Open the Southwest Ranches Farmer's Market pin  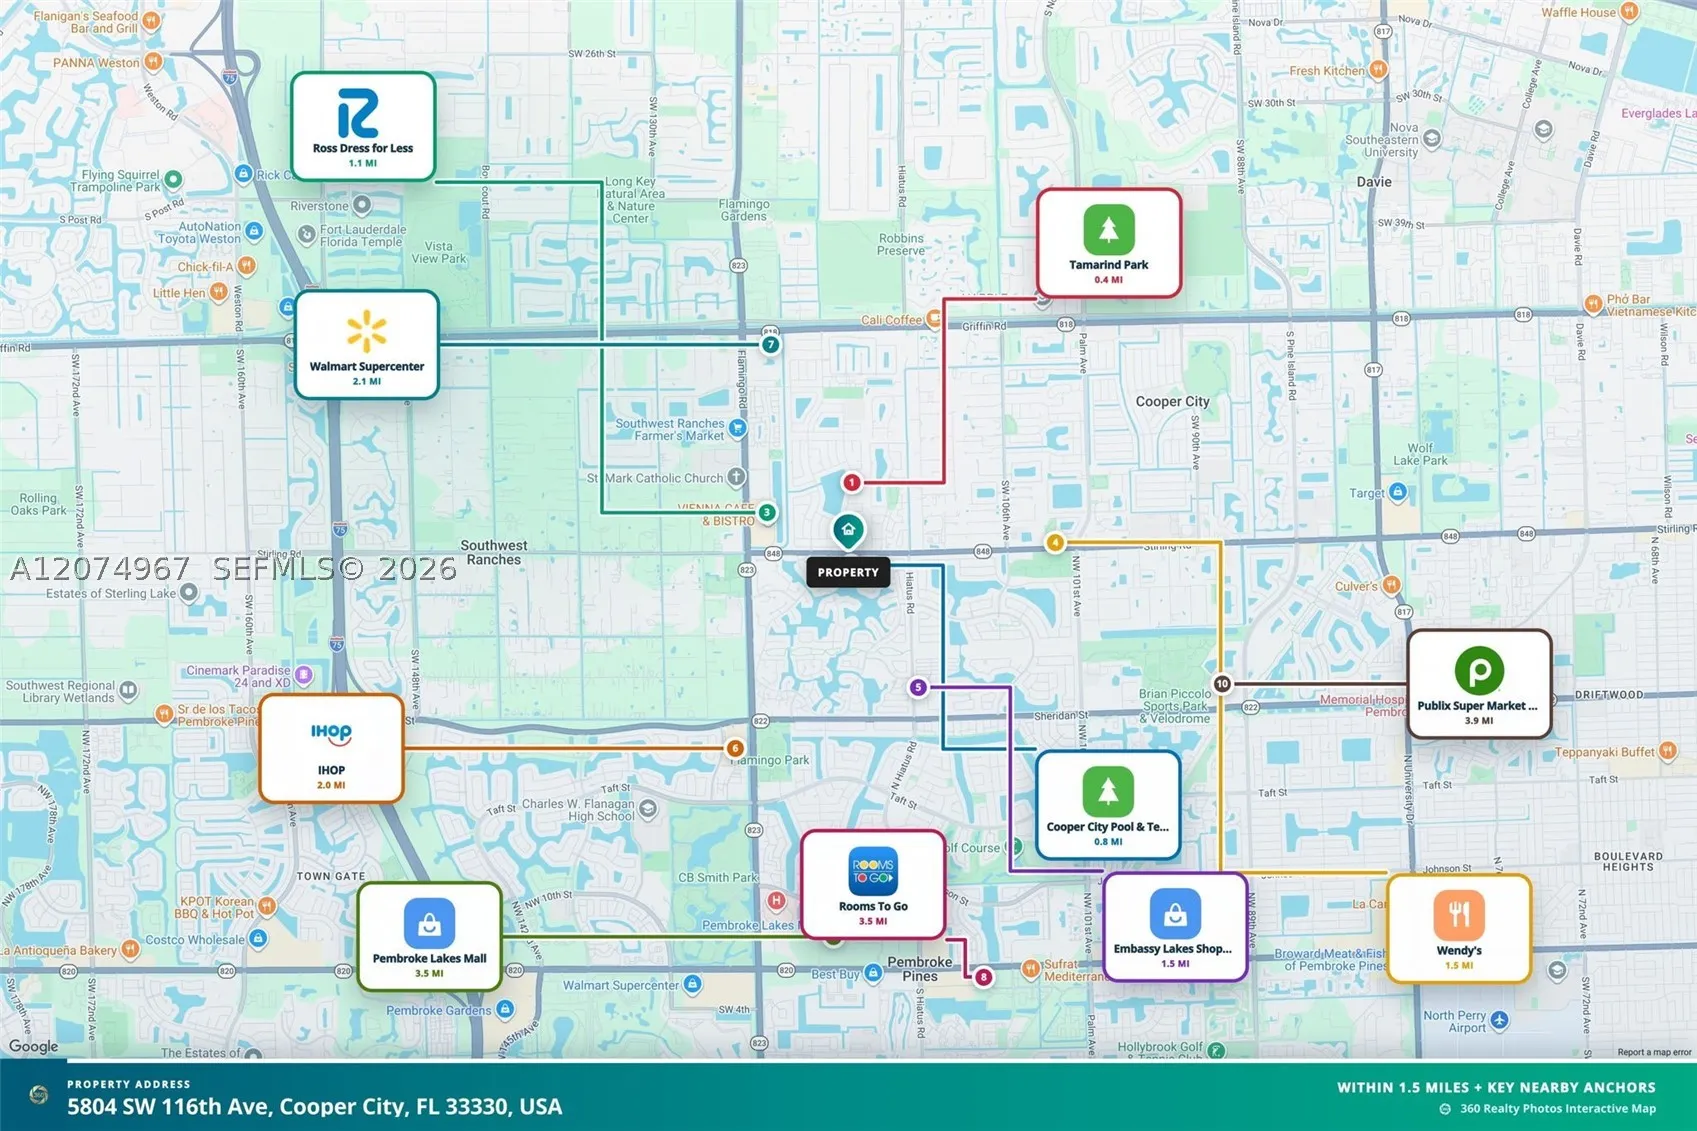click(x=738, y=429)
